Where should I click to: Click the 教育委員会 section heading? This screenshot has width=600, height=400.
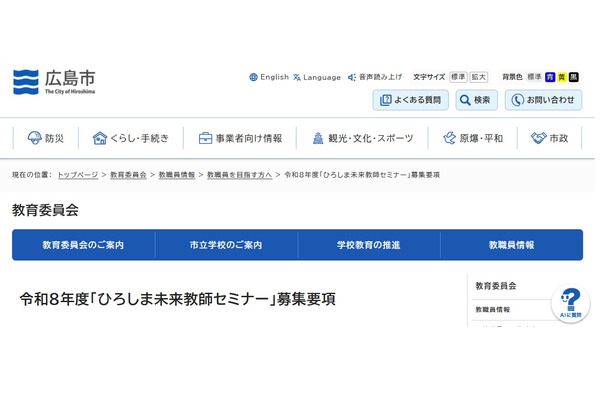[45, 210]
